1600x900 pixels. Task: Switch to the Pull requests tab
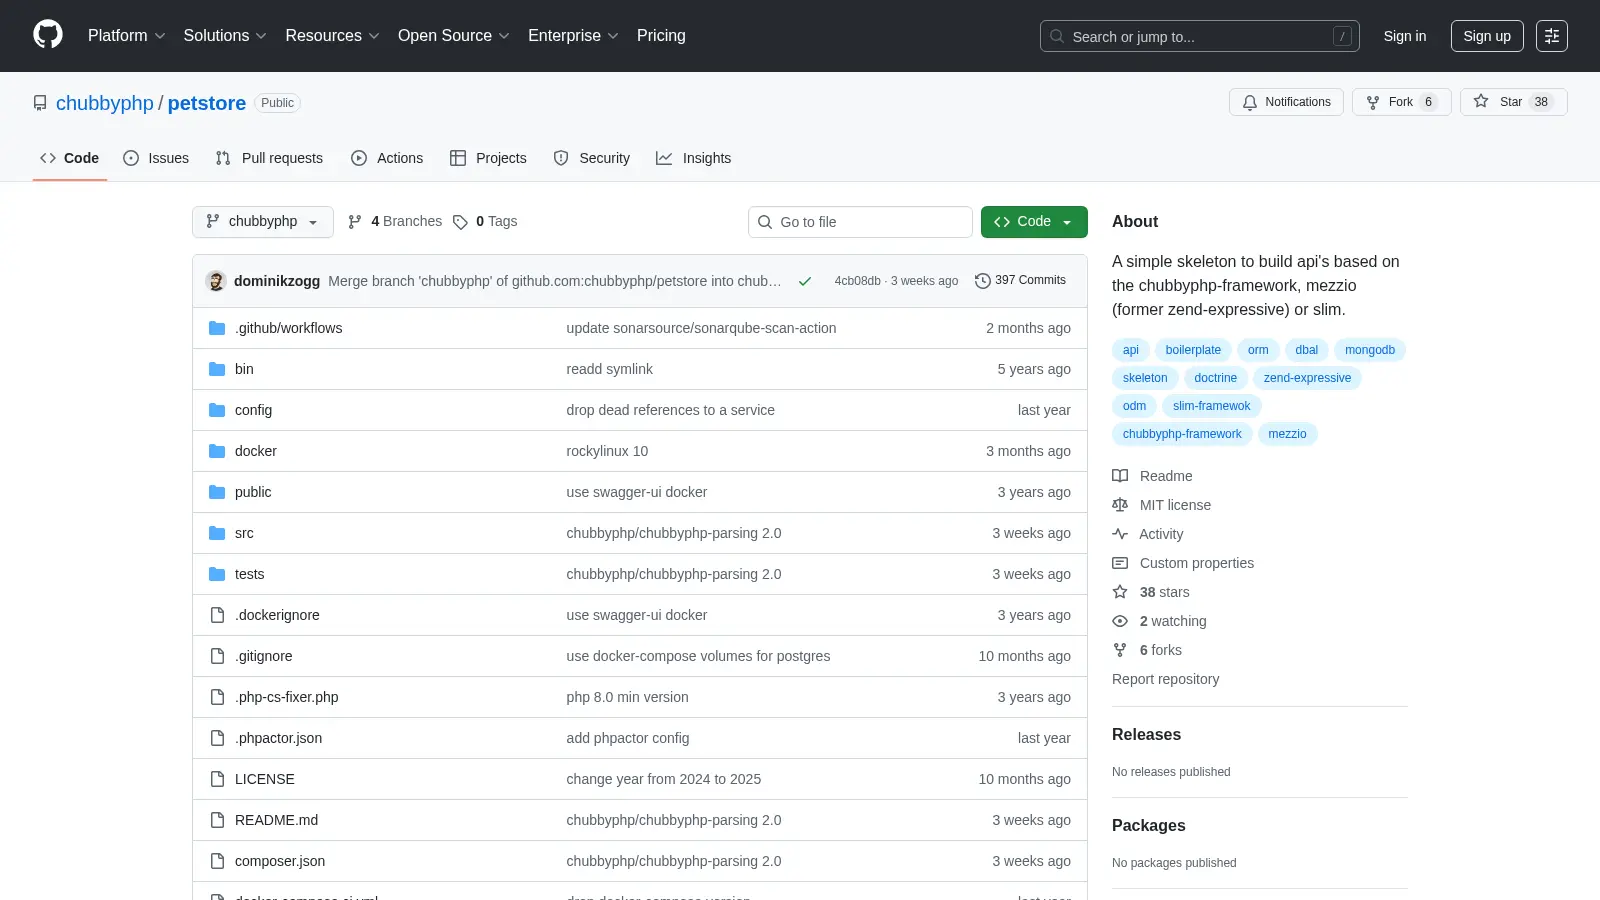269,158
